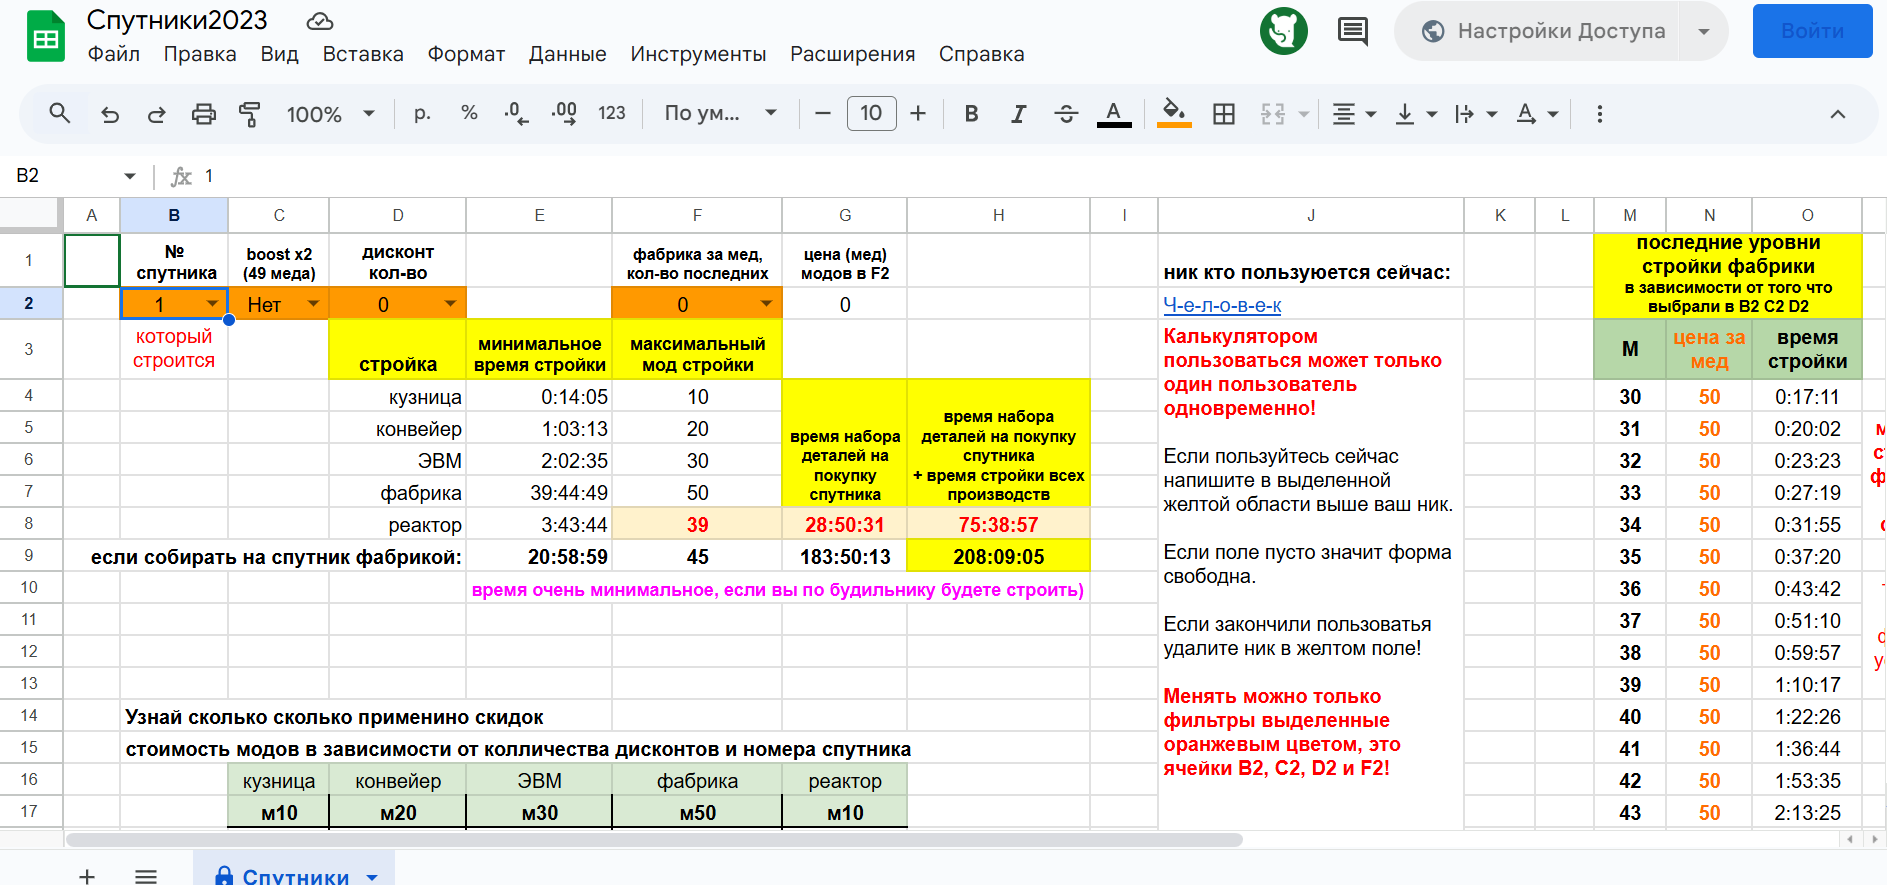Open all sheets list icon
This screenshot has width=1887, height=885.
point(146,876)
